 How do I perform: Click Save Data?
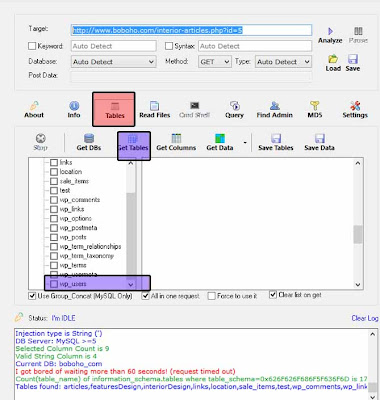tap(319, 142)
